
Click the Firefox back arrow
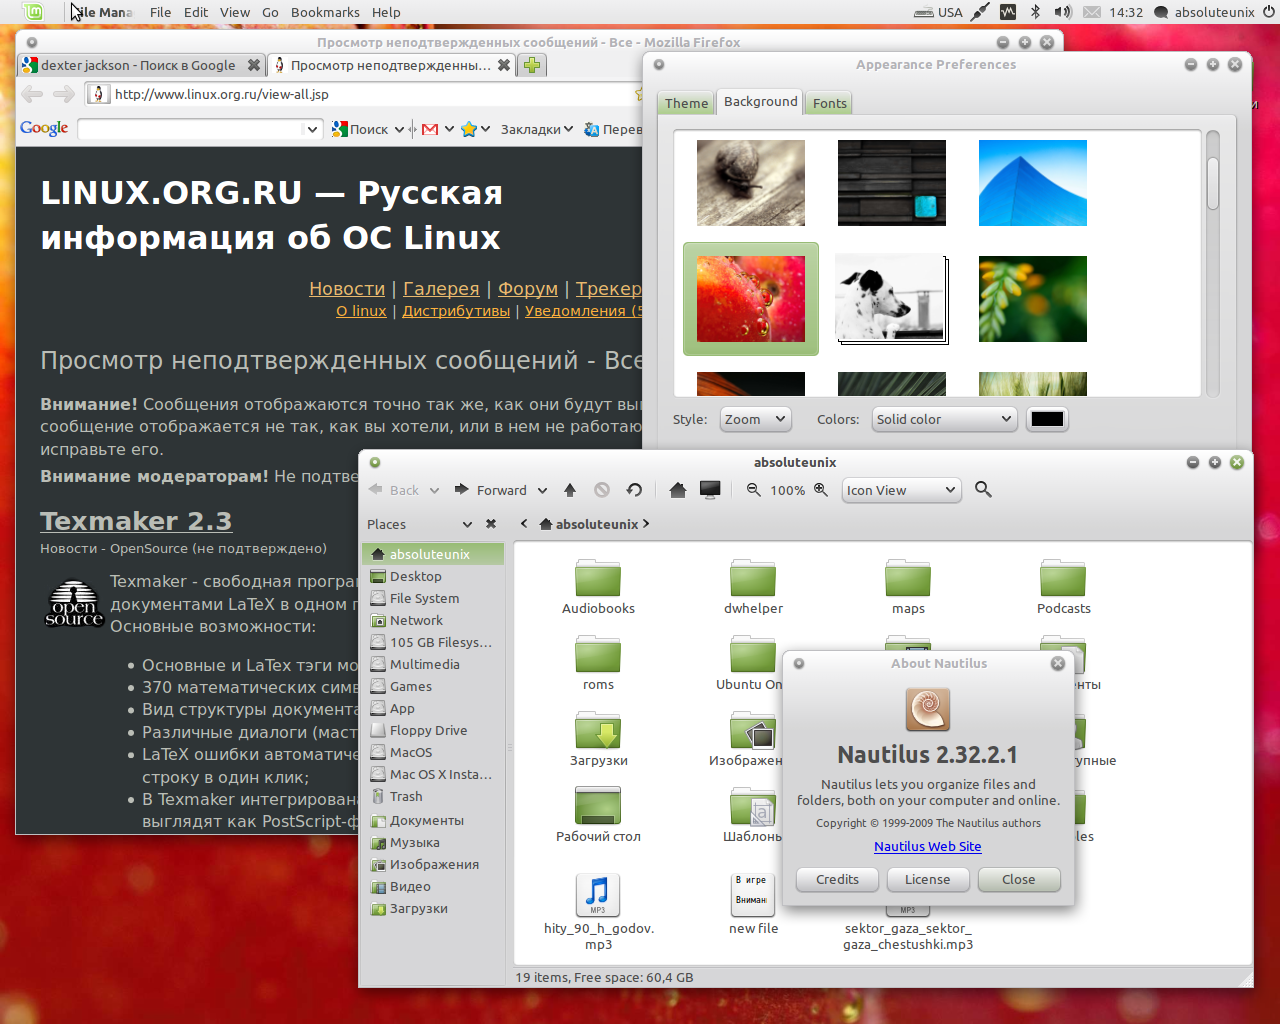(32, 94)
